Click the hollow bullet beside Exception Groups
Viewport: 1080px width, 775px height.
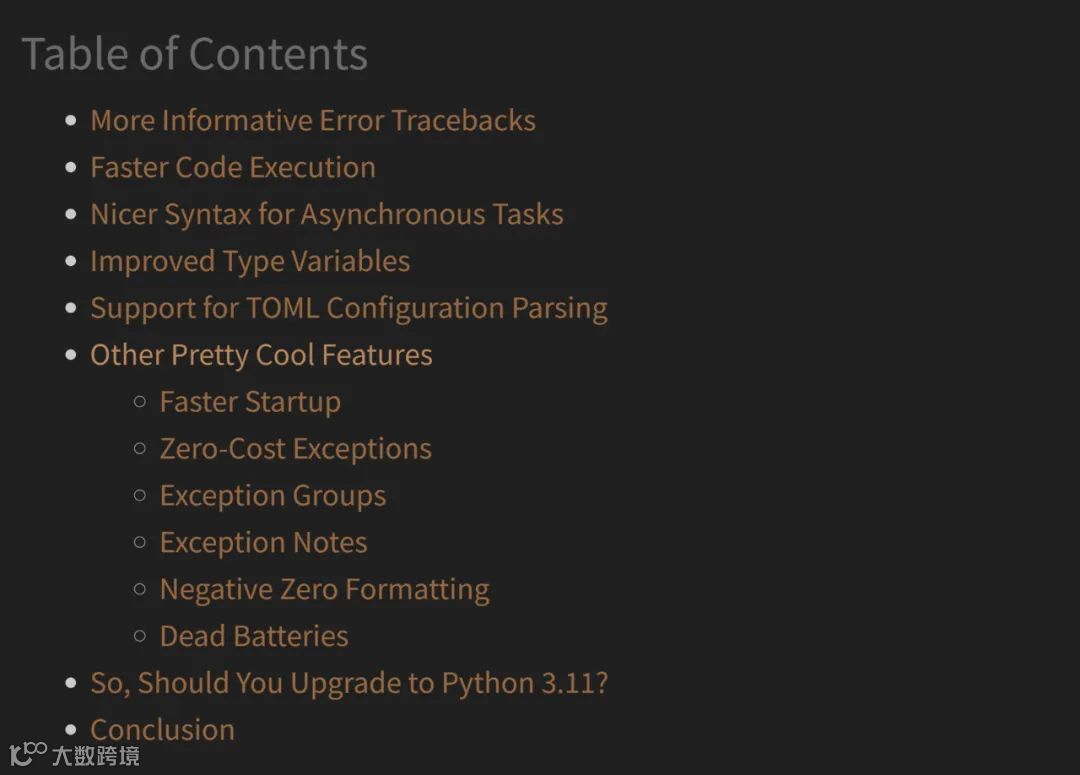[x=140, y=496]
